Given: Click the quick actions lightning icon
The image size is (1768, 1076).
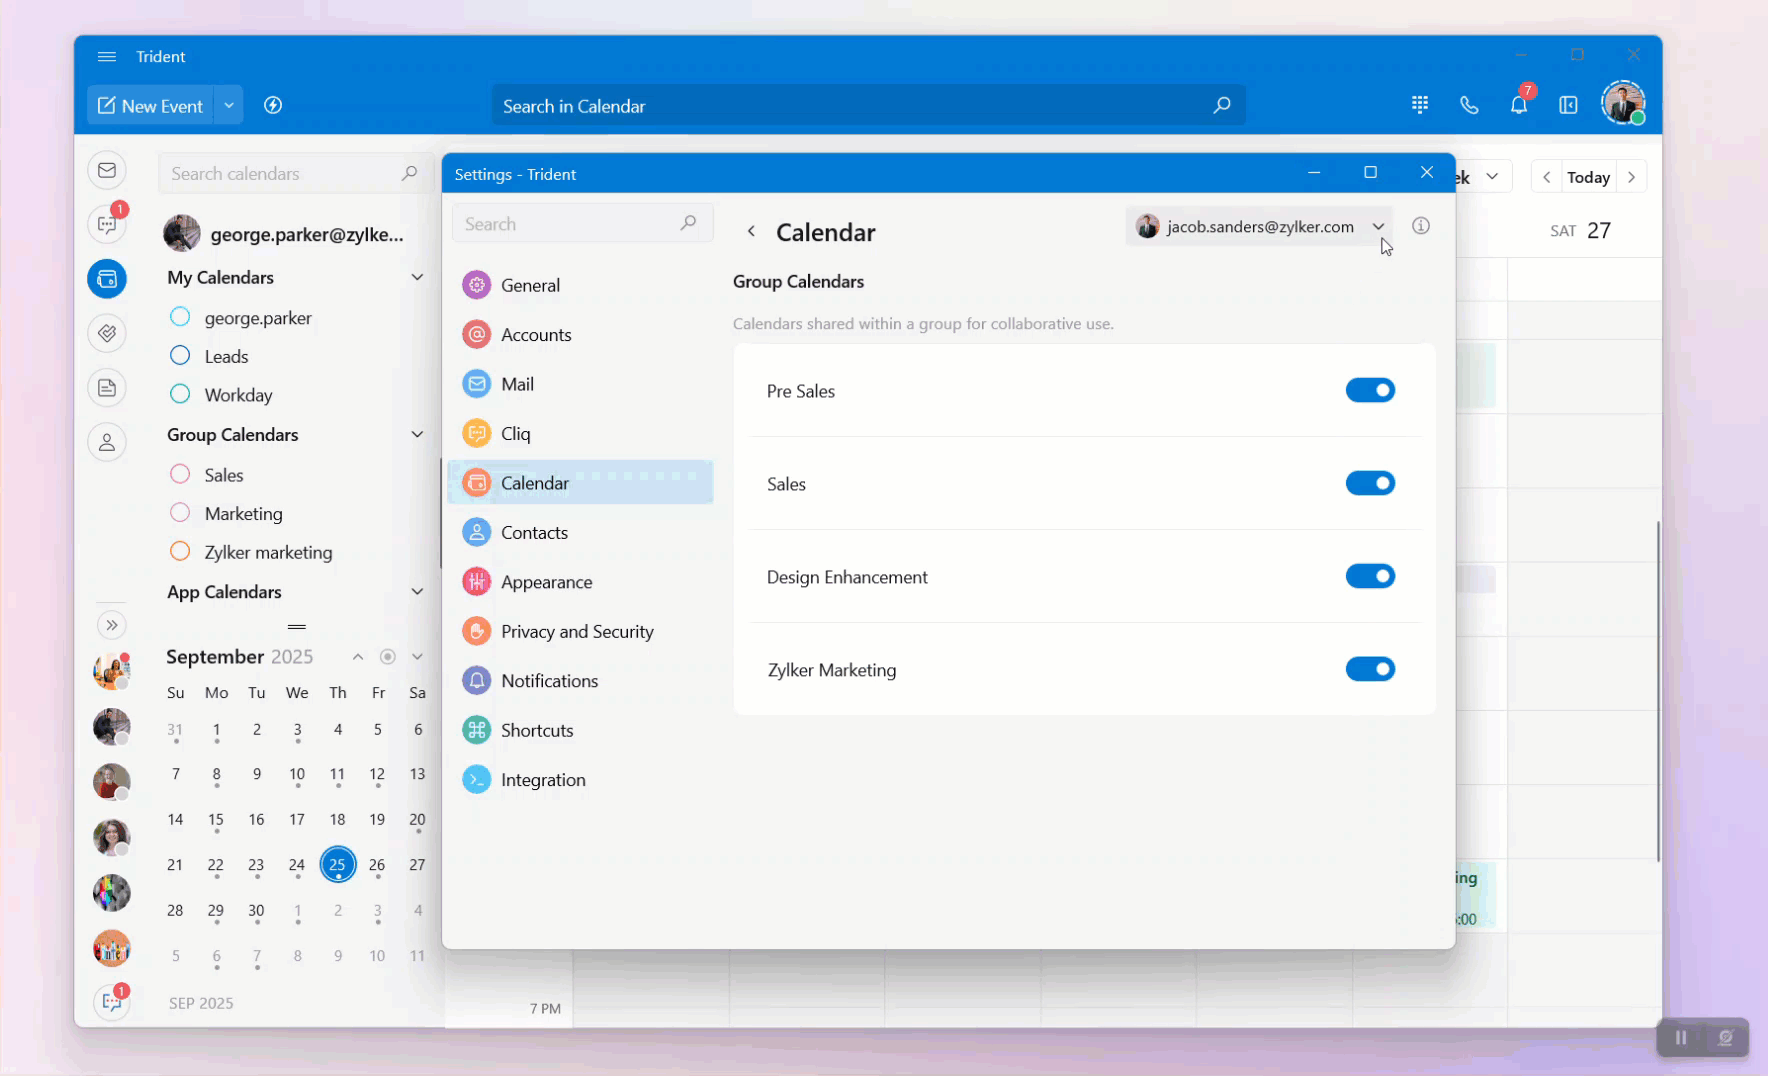Looking at the screenshot, I should pos(273,105).
